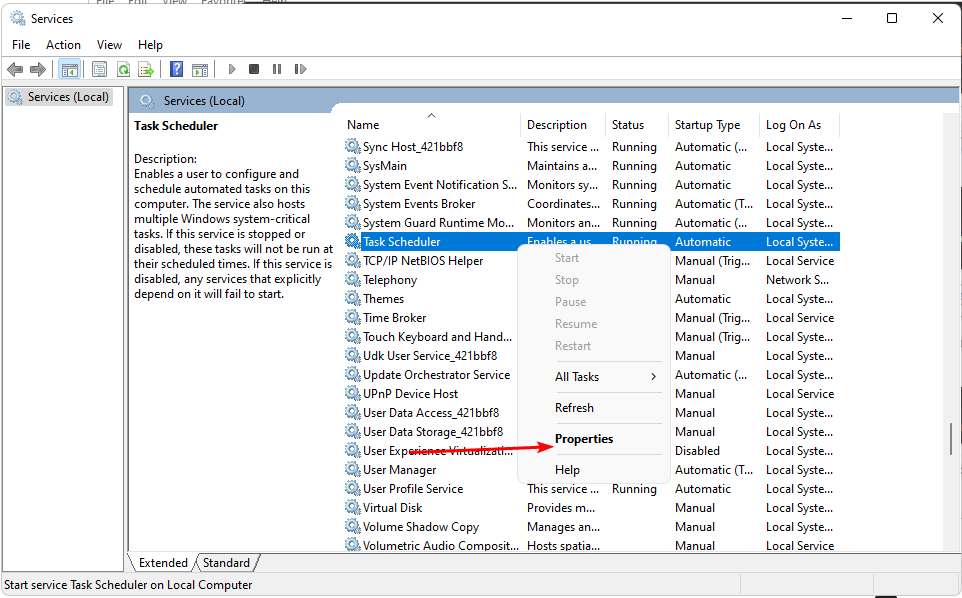Click the toolbar Refresh icon

123,69
